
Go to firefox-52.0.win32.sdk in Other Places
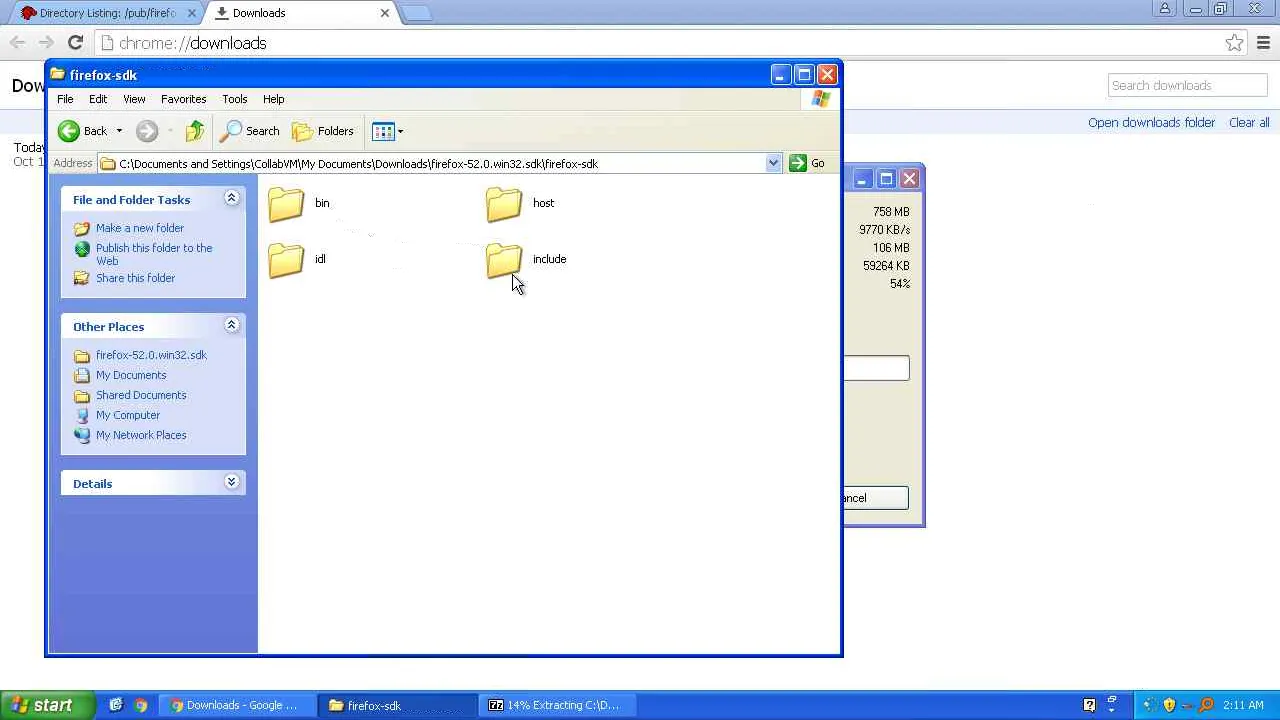[x=151, y=355]
